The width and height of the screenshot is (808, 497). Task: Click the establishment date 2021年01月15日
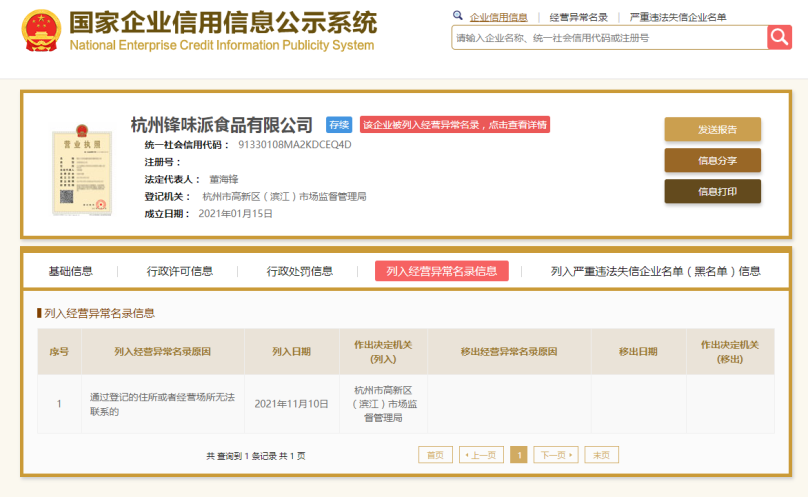coord(235,213)
